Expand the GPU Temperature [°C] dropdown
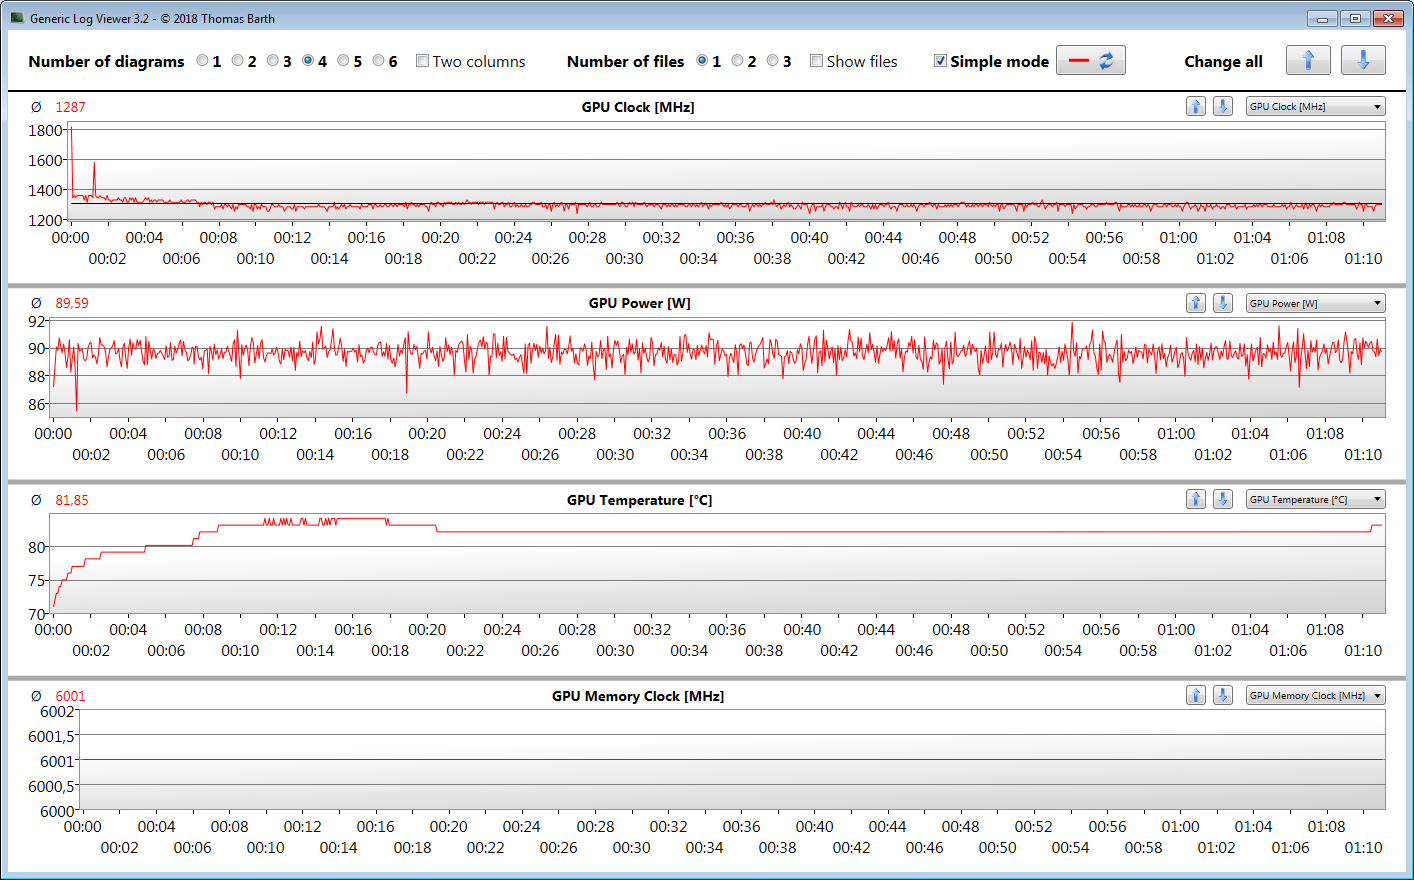1414x880 pixels. tap(1315, 499)
